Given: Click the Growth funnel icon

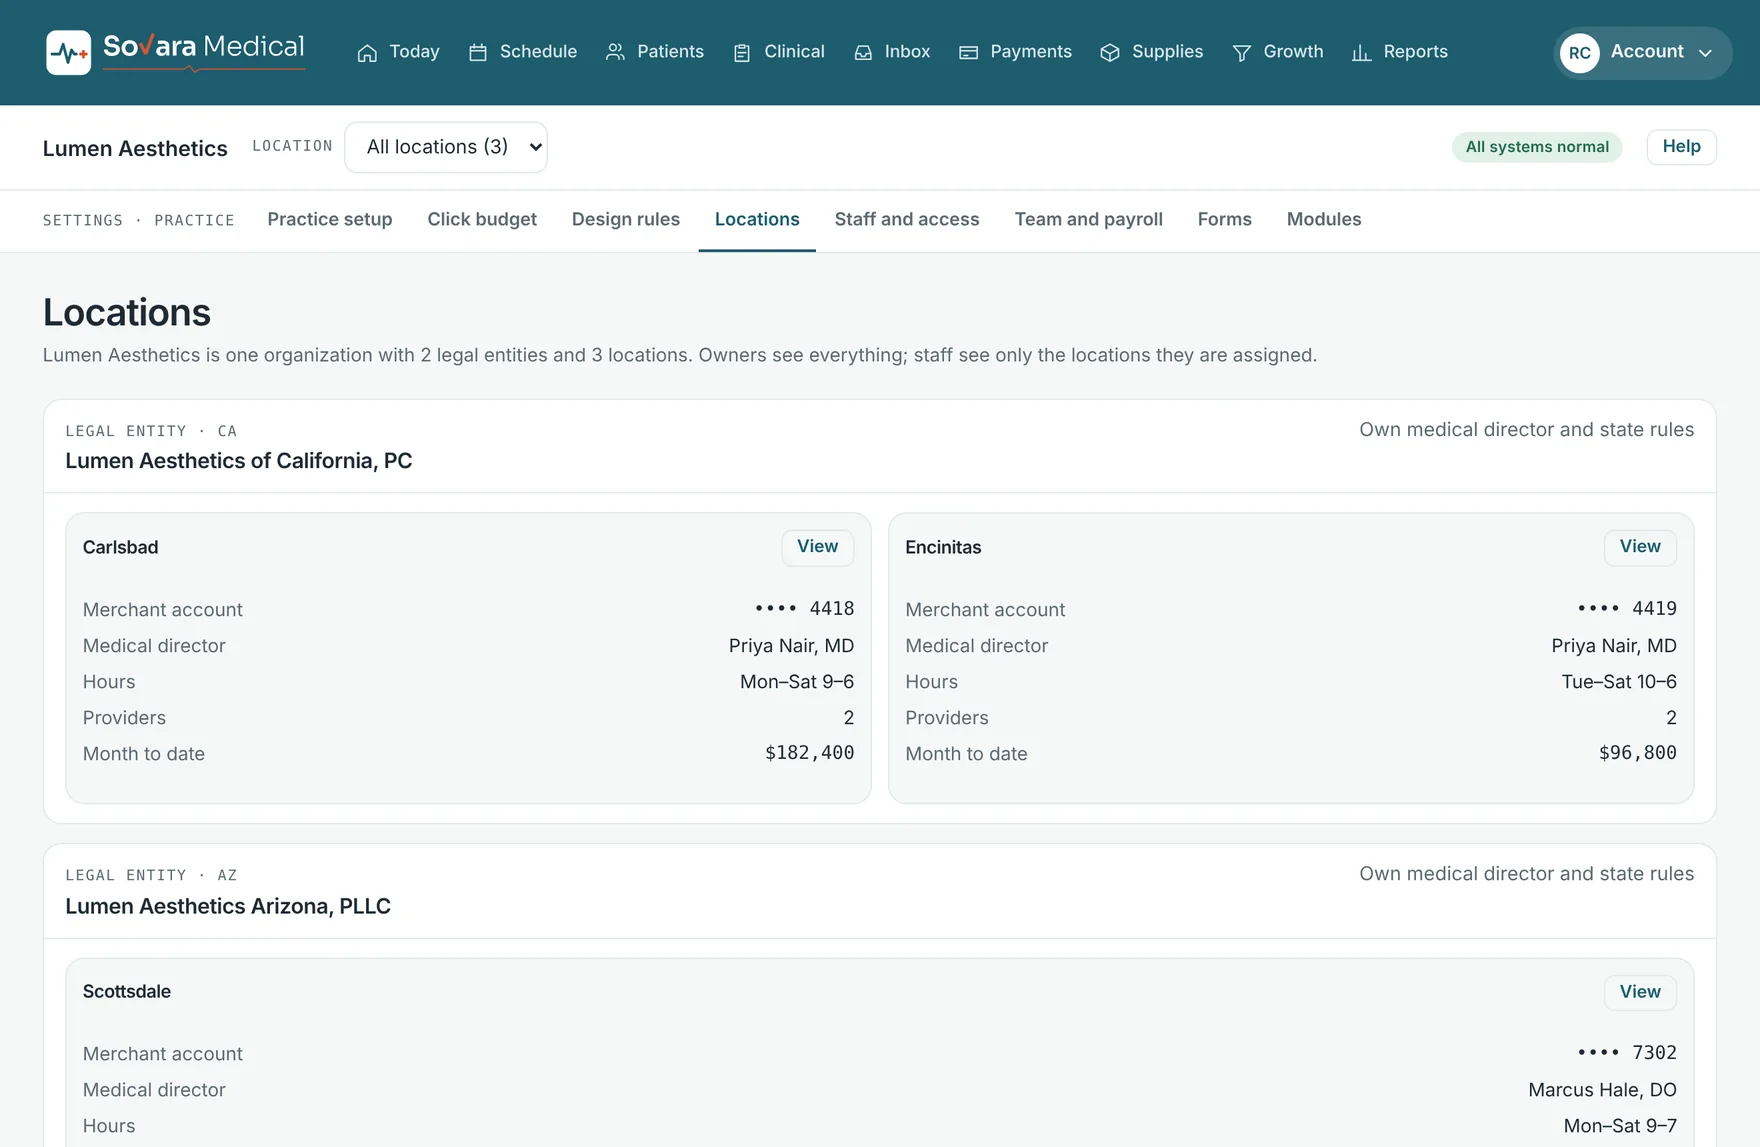Looking at the screenshot, I should [1241, 53].
